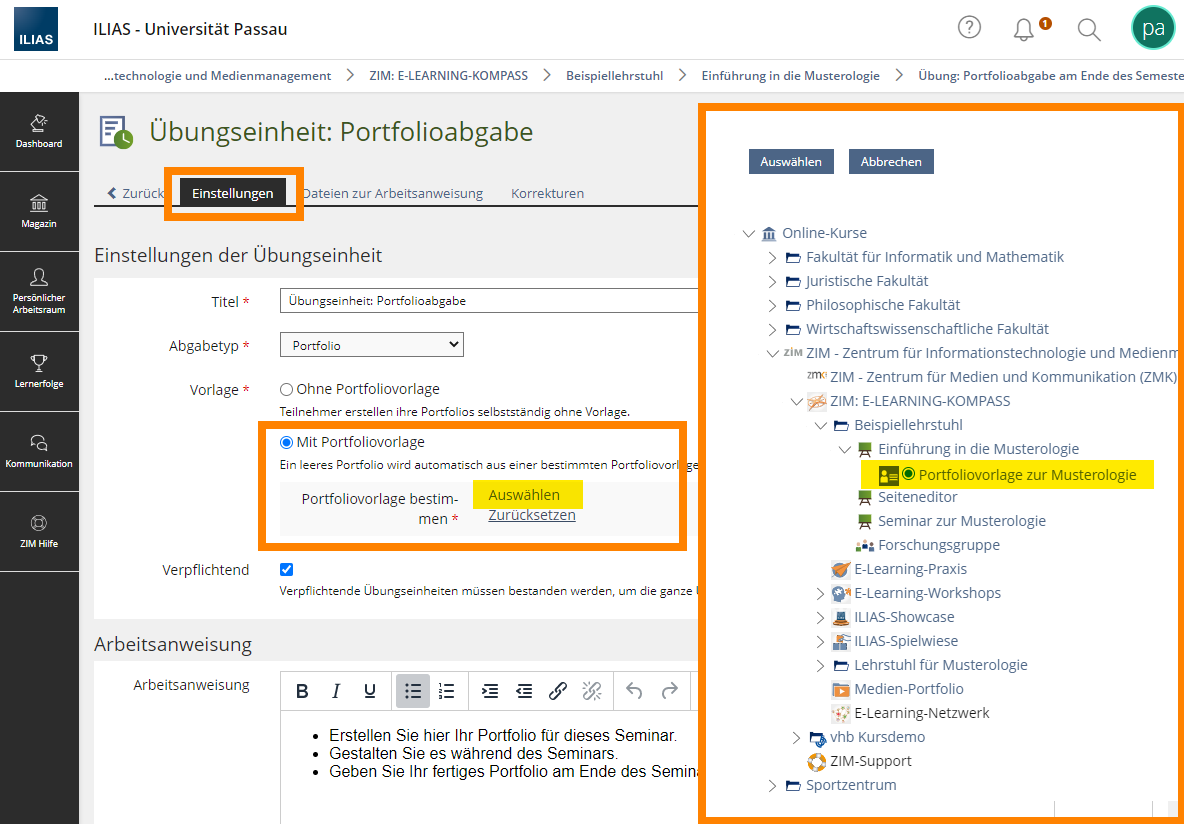This screenshot has height=824, width=1184.
Task: Open Persönlicher Arbeitsraum in sidebar
Action: point(39,292)
